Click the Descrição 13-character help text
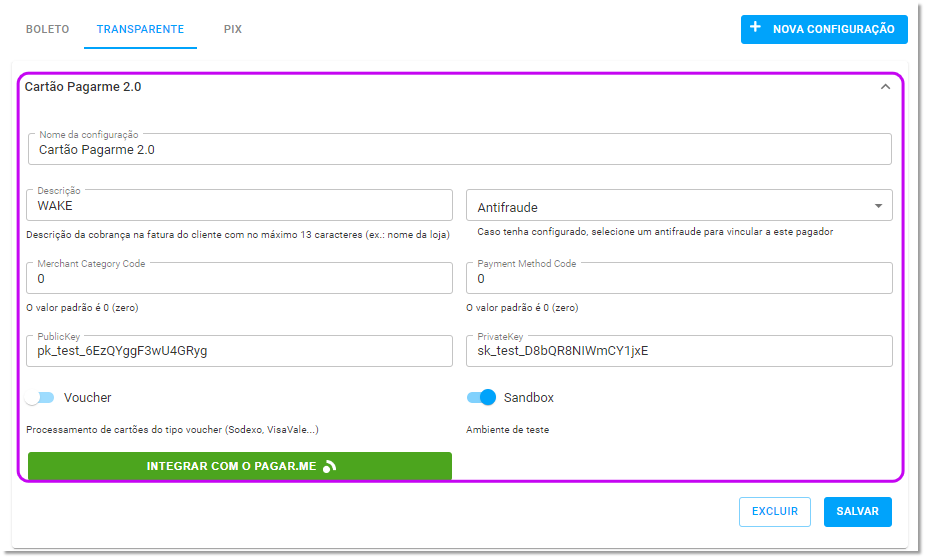The width and height of the screenshot is (925, 558). 238,235
